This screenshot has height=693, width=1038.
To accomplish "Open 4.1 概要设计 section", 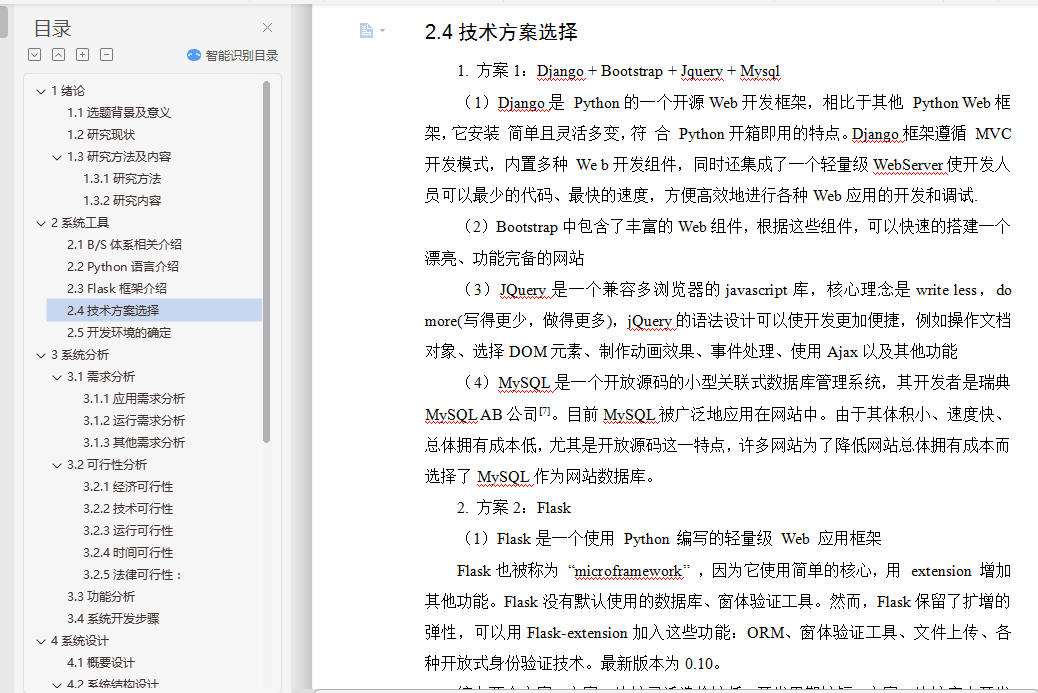I will (101, 663).
